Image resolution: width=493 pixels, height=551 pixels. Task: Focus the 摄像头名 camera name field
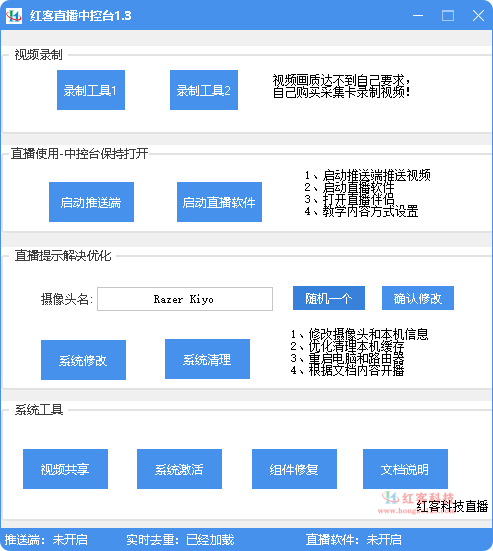(x=185, y=299)
